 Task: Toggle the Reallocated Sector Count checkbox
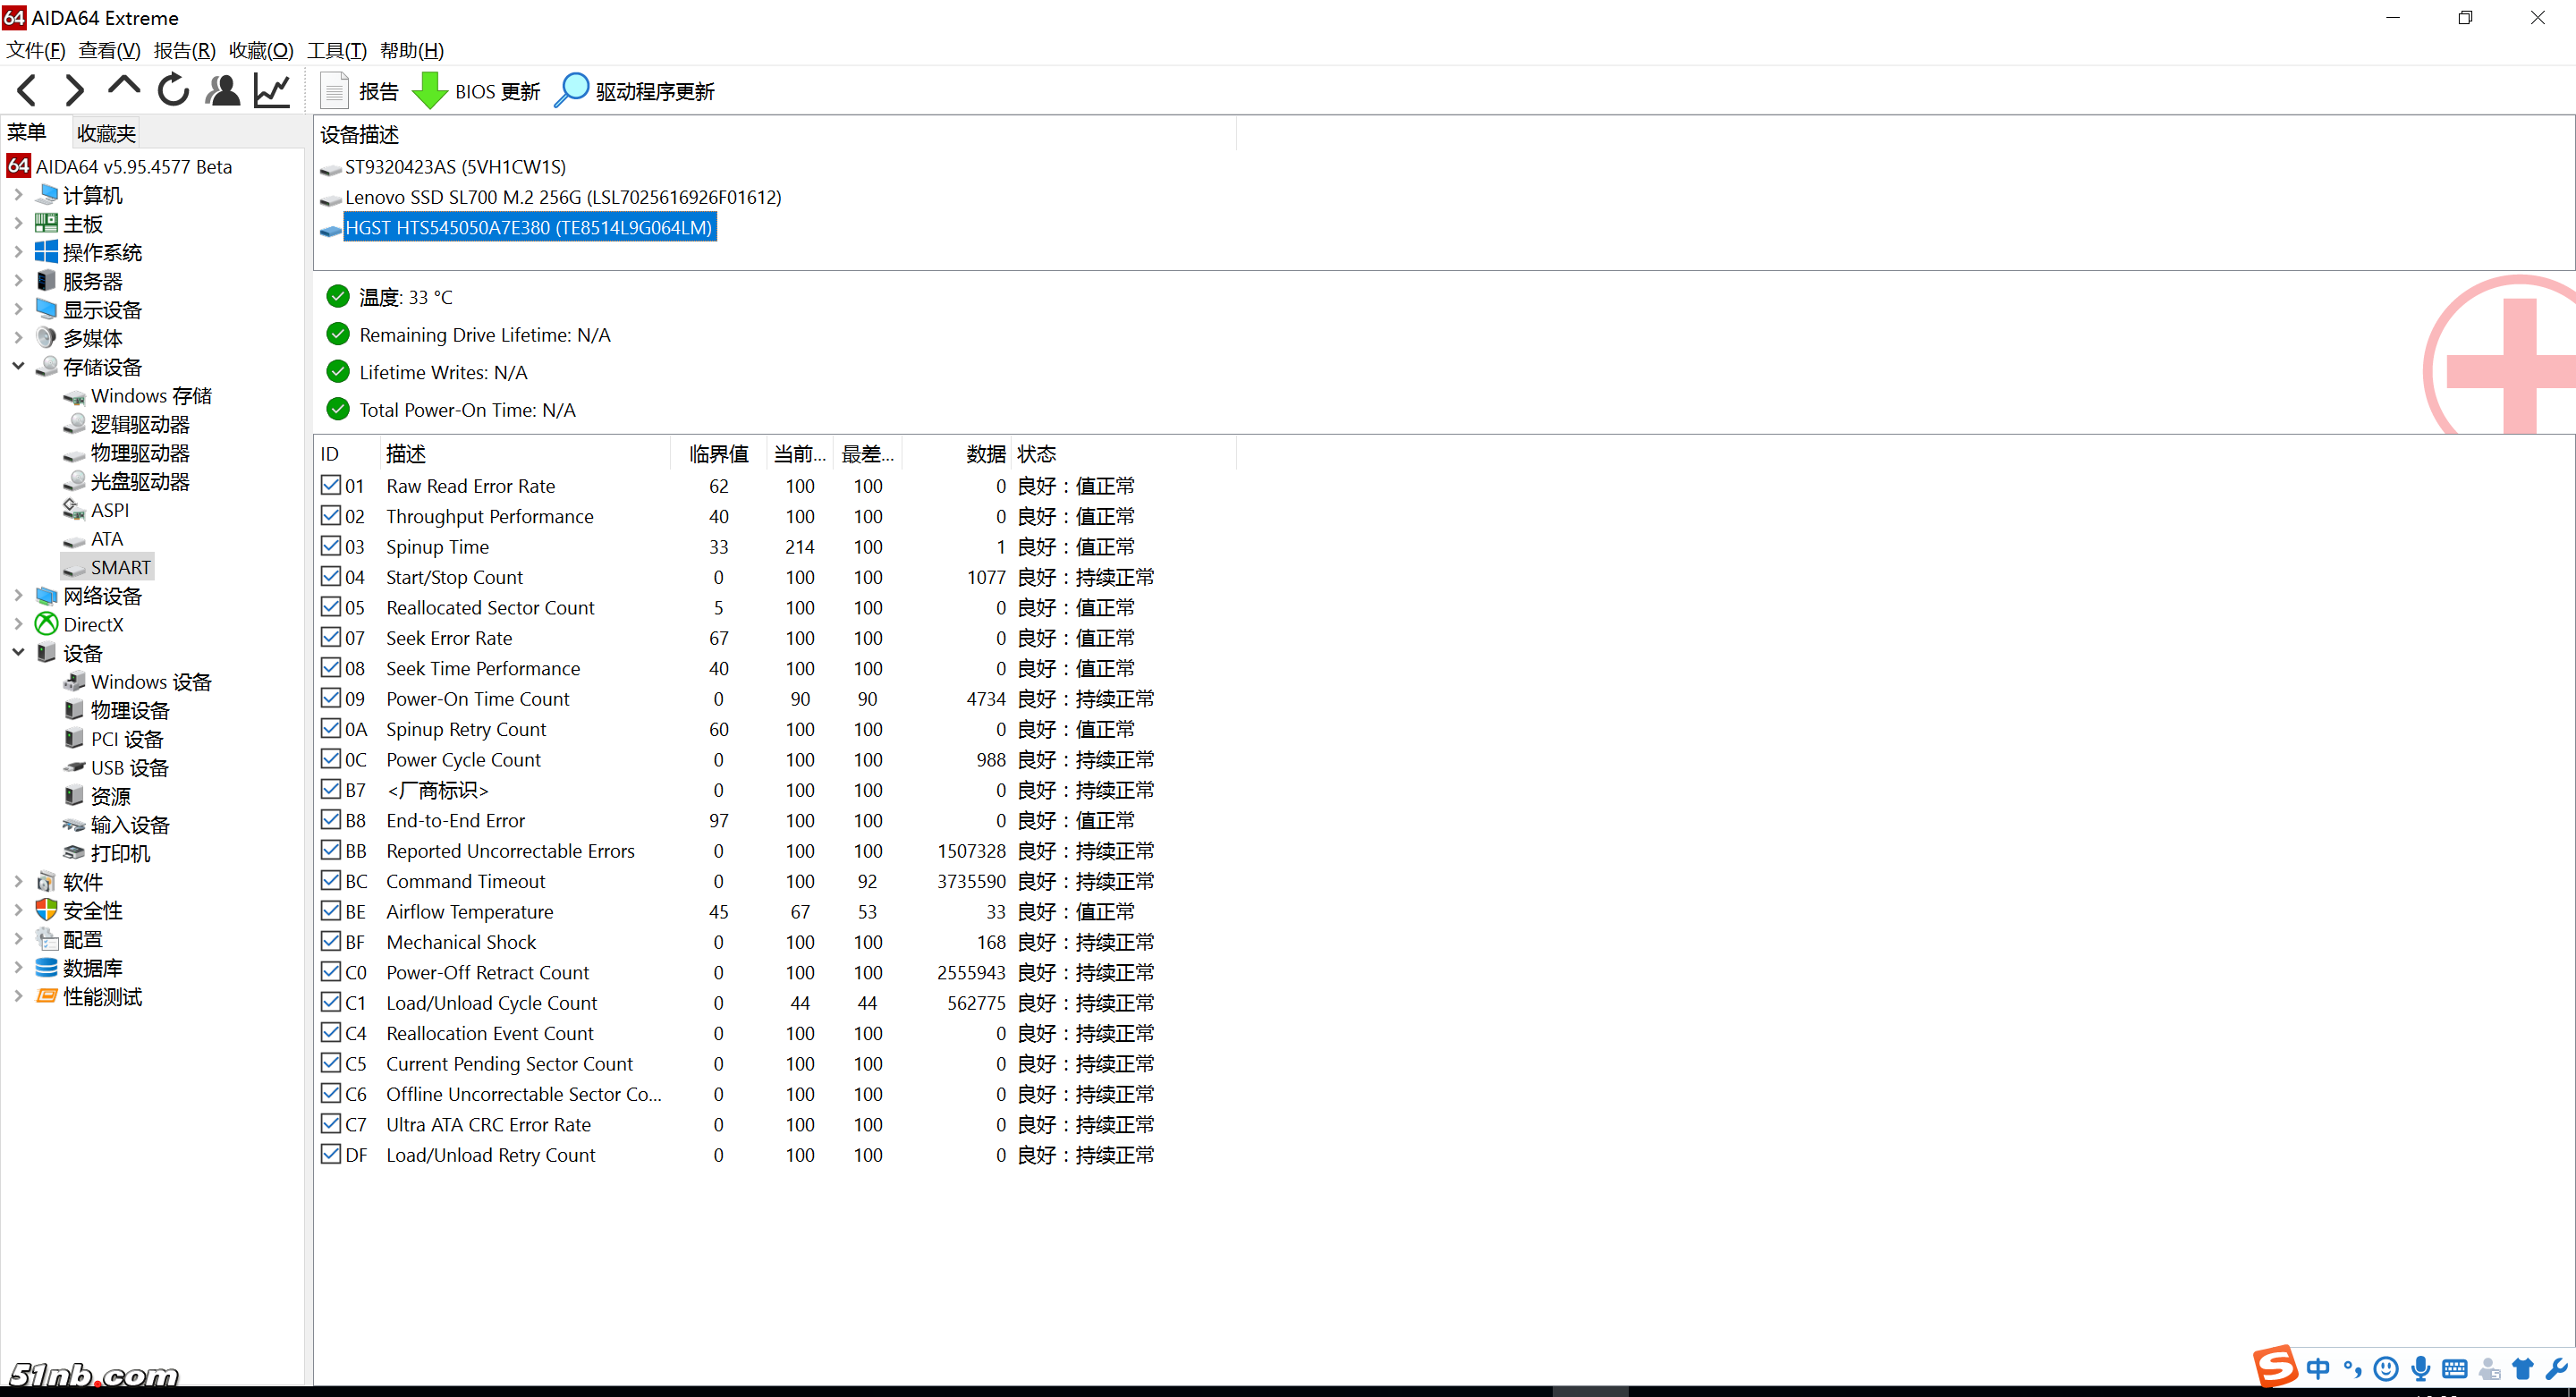tap(331, 607)
